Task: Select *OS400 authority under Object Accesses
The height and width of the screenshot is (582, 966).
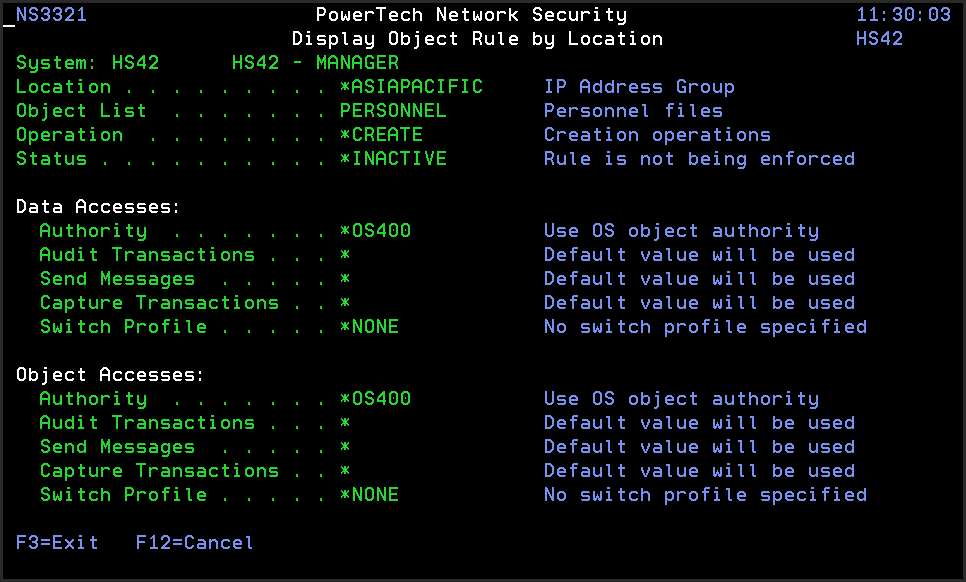Action: [x=375, y=399]
